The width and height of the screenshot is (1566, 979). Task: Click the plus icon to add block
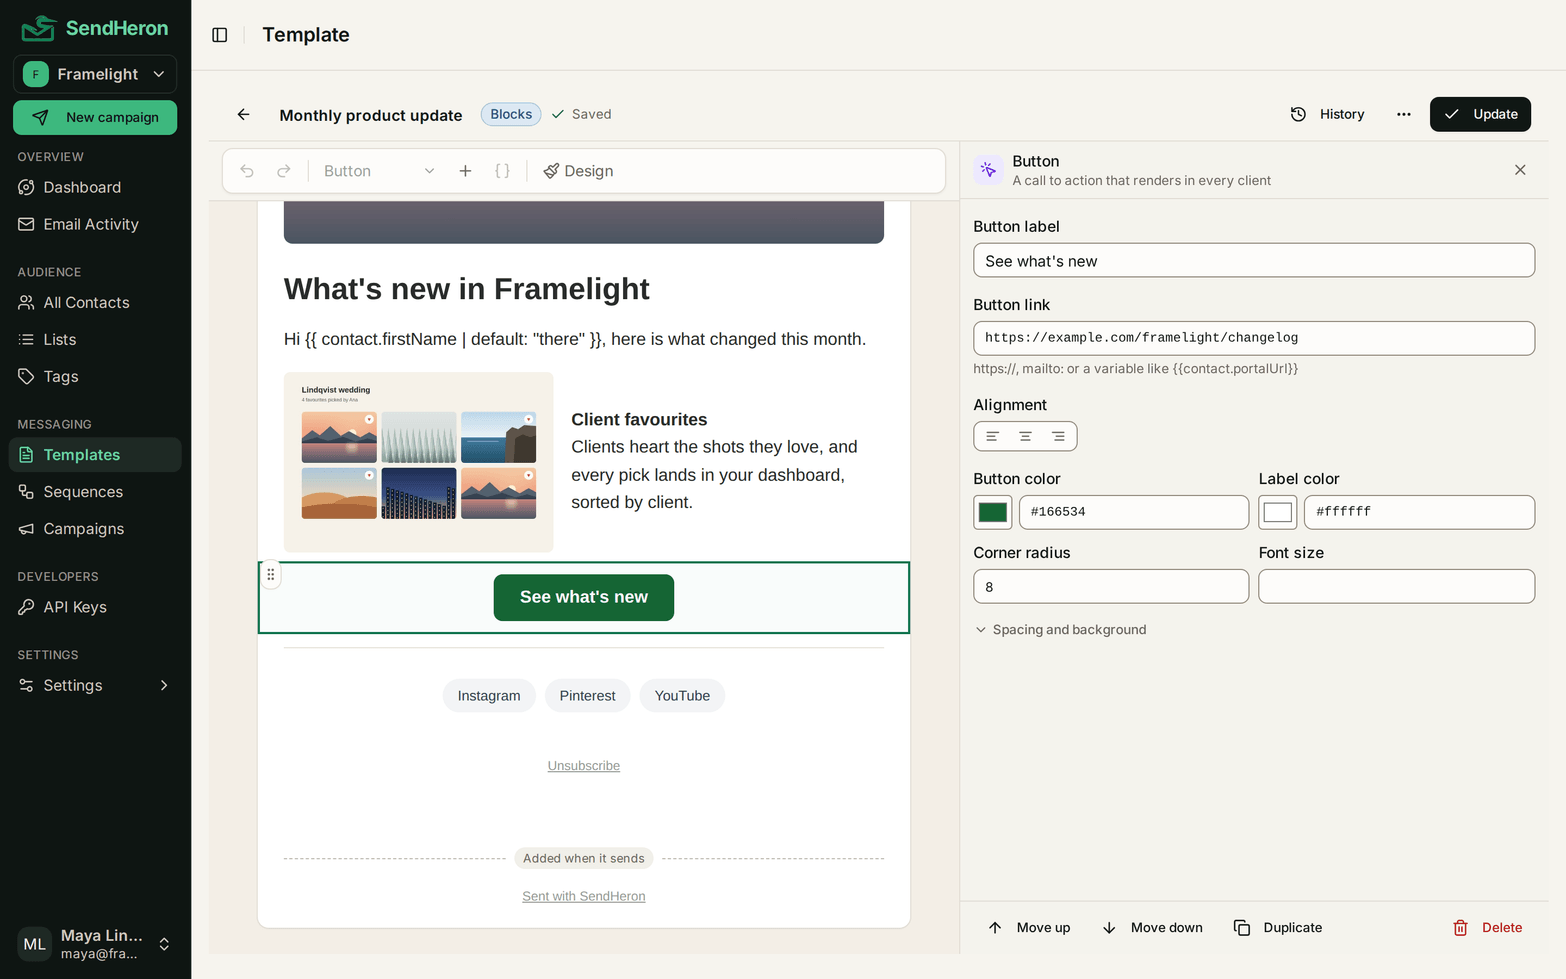[465, 171]
